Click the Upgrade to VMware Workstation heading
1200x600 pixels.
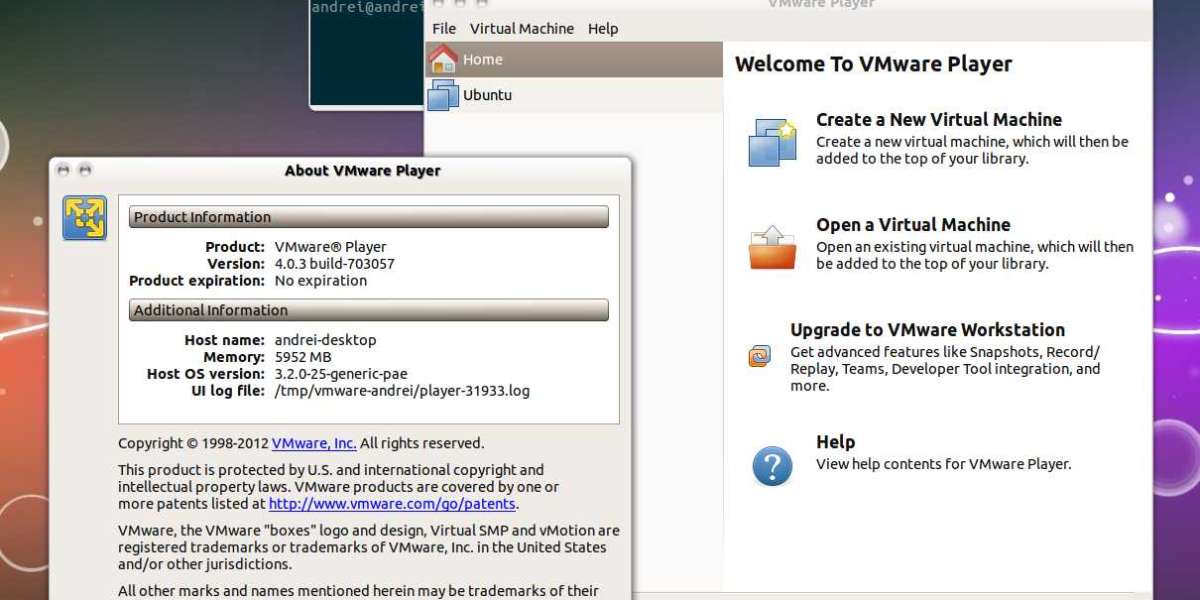coord(927,329)
